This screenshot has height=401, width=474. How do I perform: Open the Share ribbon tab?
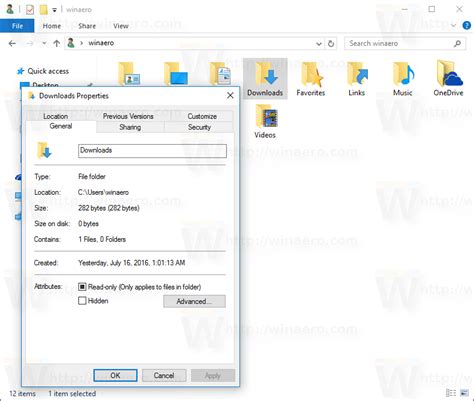[87, 26]
